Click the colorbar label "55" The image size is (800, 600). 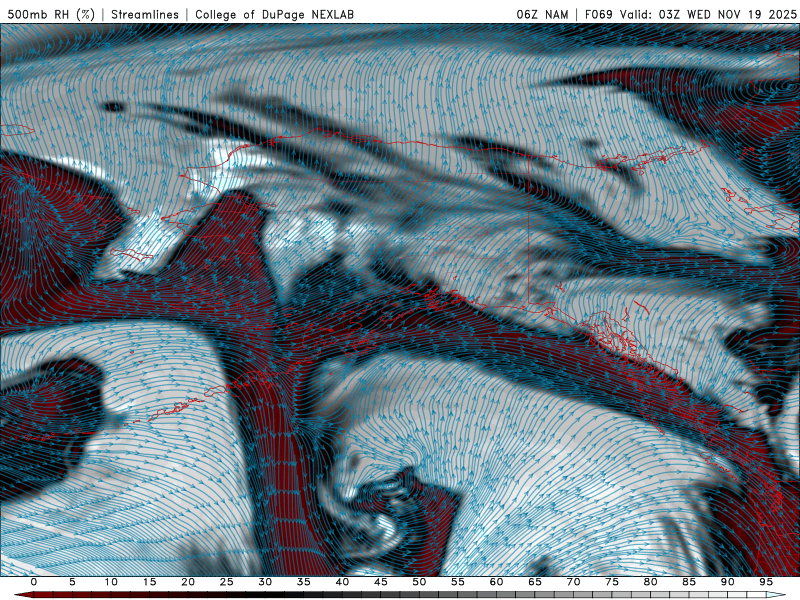click(x=458, y=582)
